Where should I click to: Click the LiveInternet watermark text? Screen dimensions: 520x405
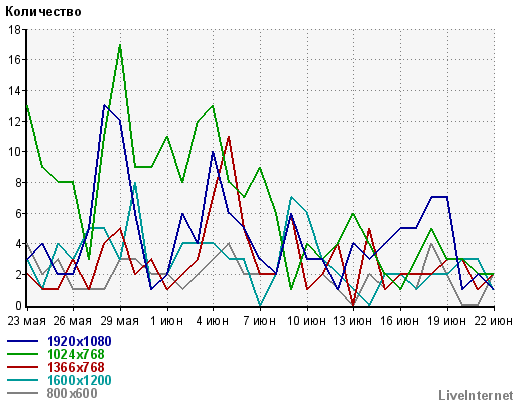point(476,395)
